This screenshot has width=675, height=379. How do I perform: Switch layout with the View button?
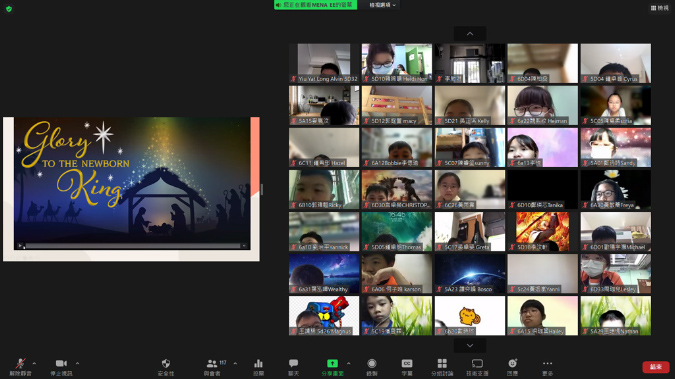point(660,8)
